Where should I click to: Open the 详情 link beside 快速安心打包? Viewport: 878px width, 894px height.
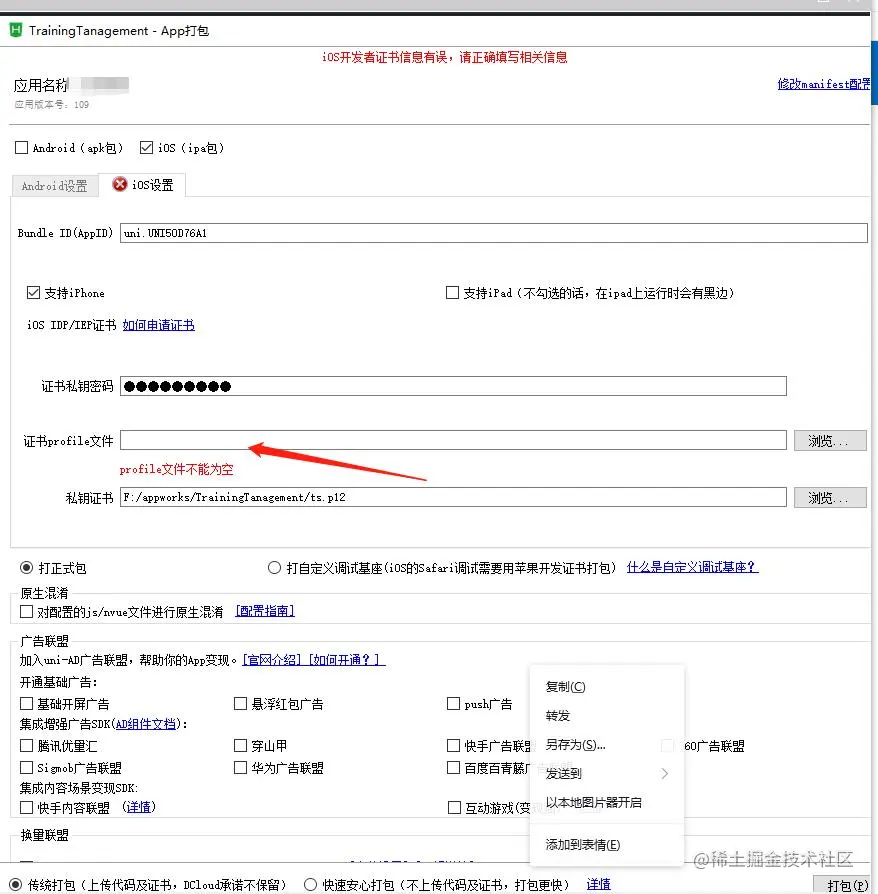point(599,884)
